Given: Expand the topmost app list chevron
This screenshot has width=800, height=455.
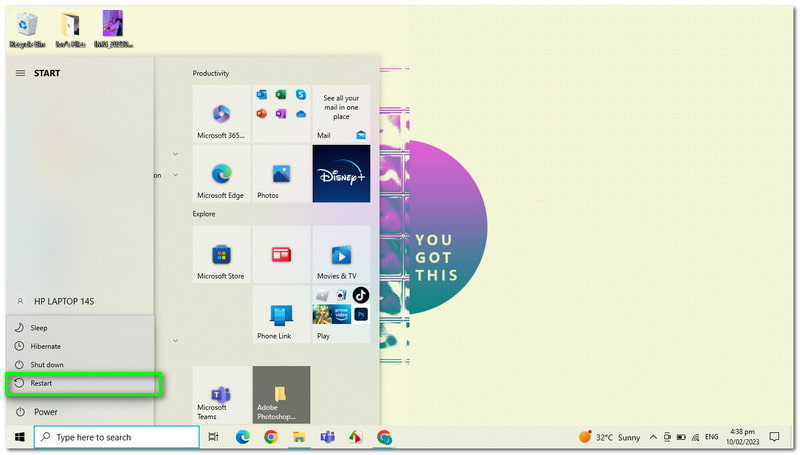Looking at the screenshot, I should click(175, 154).
